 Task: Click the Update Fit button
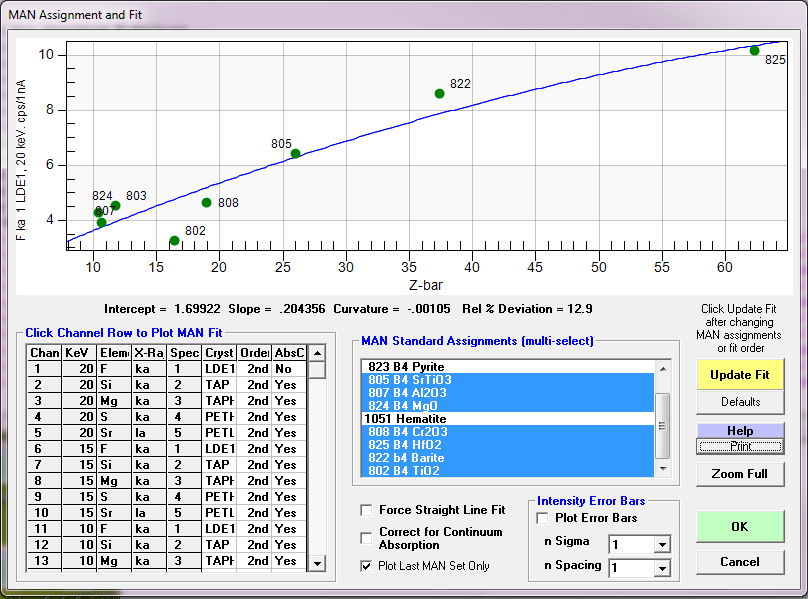click(x=739, y=374)
